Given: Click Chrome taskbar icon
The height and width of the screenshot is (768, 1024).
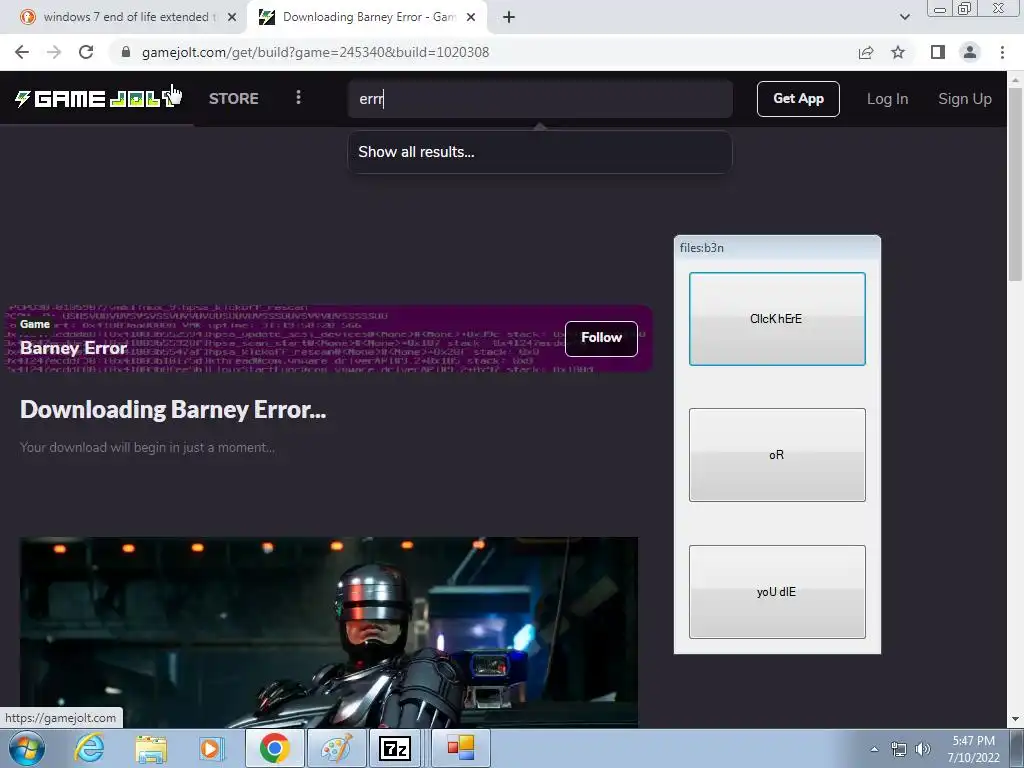Looking at the screenshot, I should point(274,748).
